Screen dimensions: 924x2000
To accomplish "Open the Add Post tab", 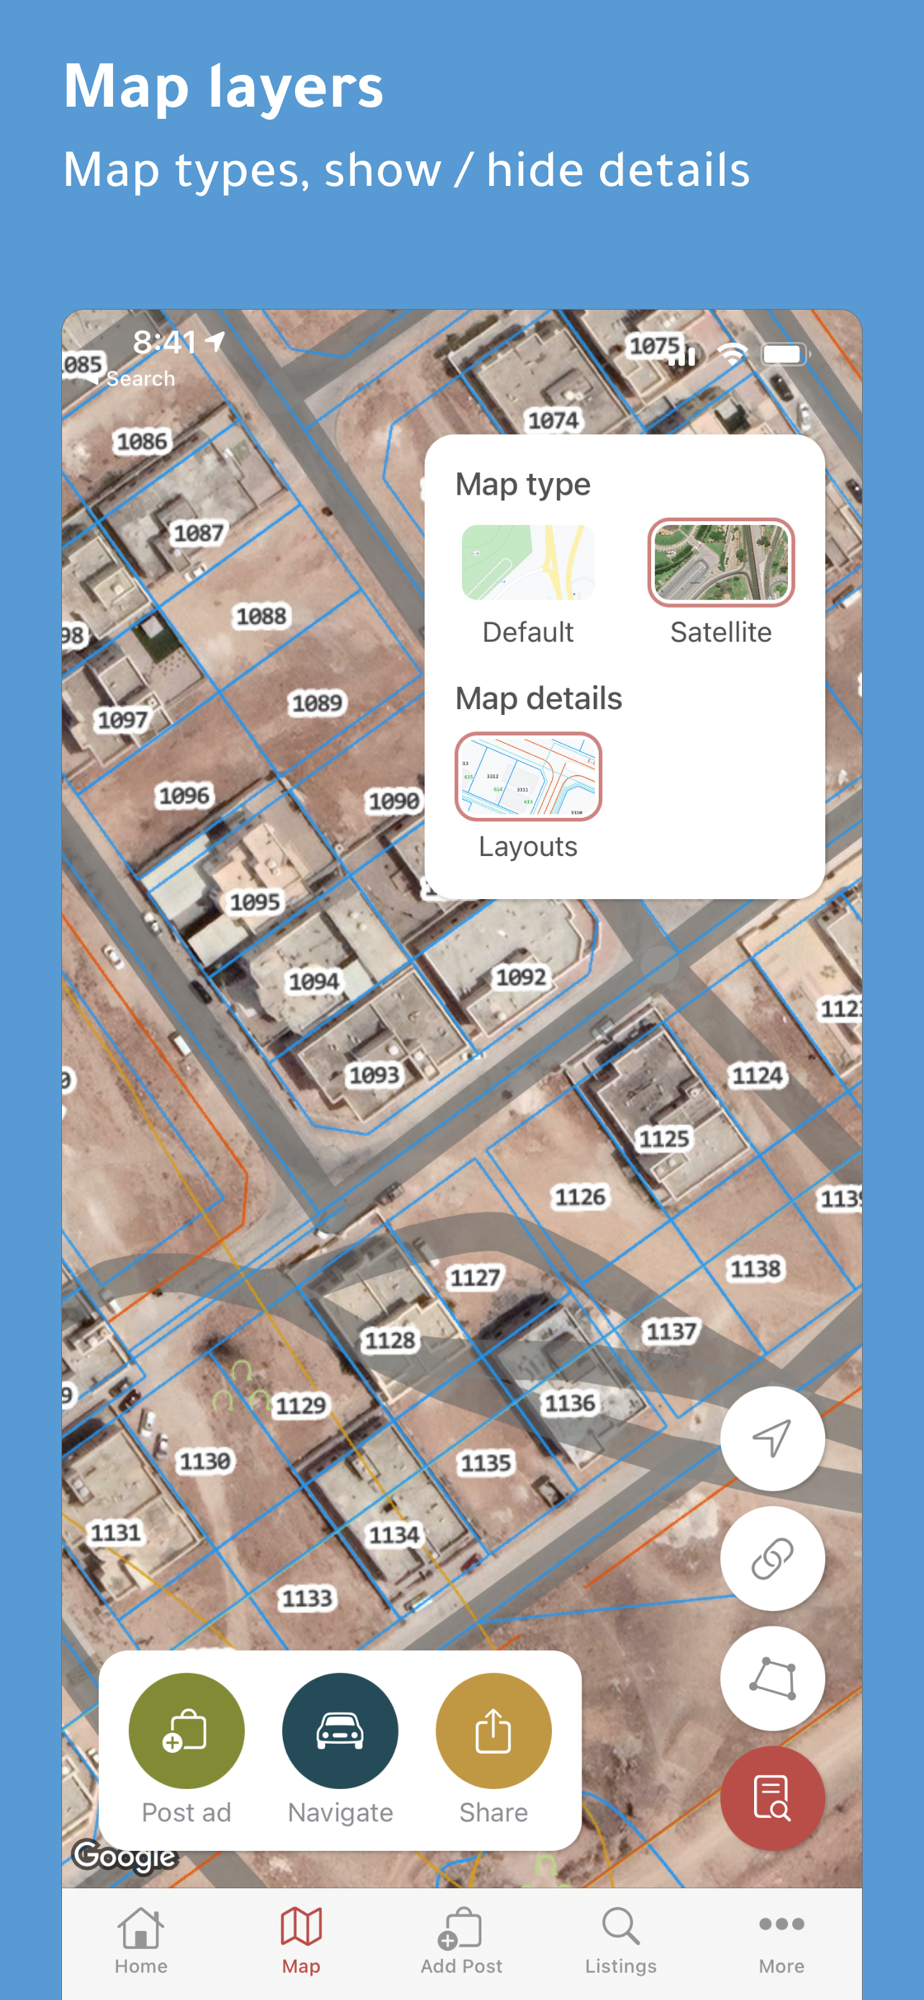I will click(461, 1941).
